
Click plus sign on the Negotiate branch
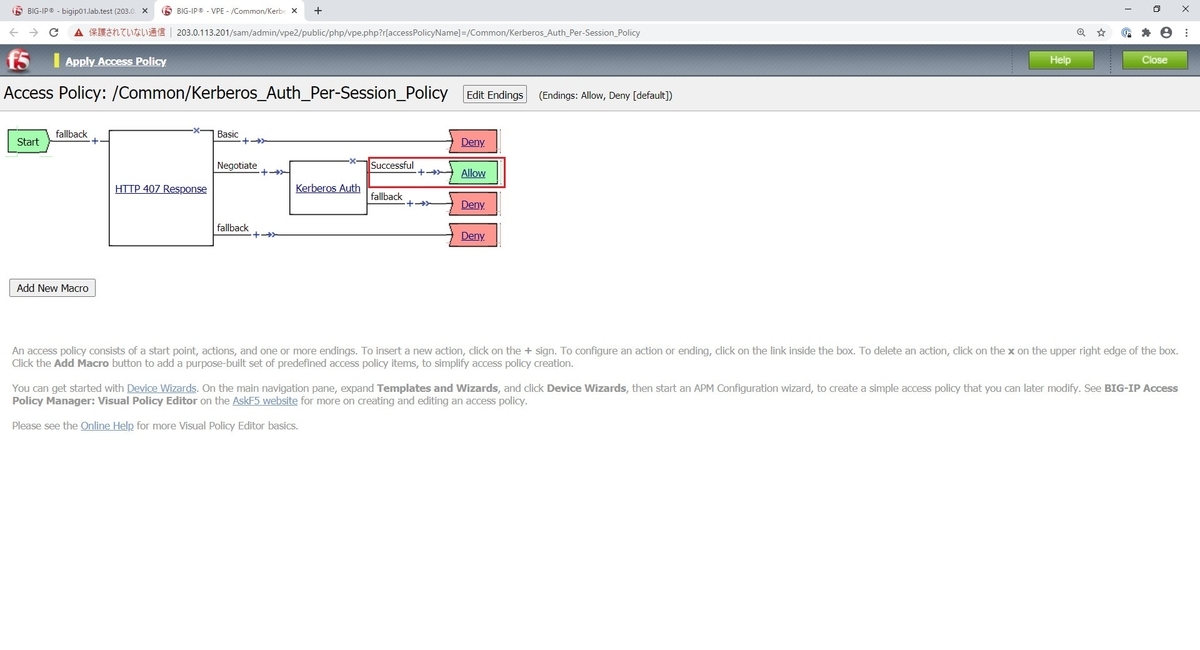(x=265, y=172)
